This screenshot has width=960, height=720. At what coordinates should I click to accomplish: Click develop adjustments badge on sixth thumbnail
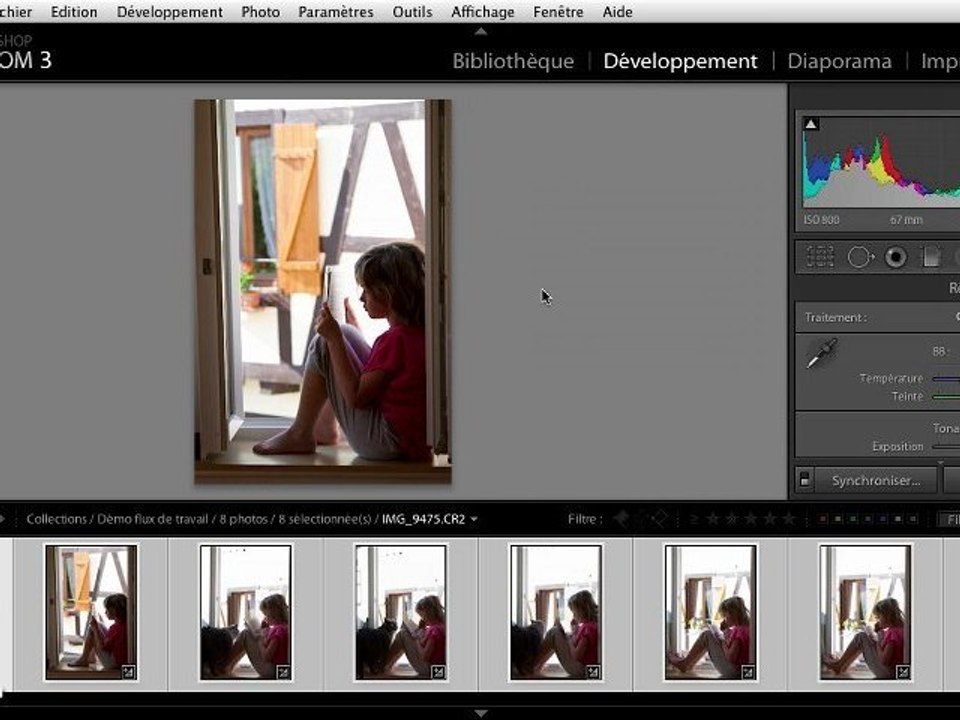click(903, 672)
